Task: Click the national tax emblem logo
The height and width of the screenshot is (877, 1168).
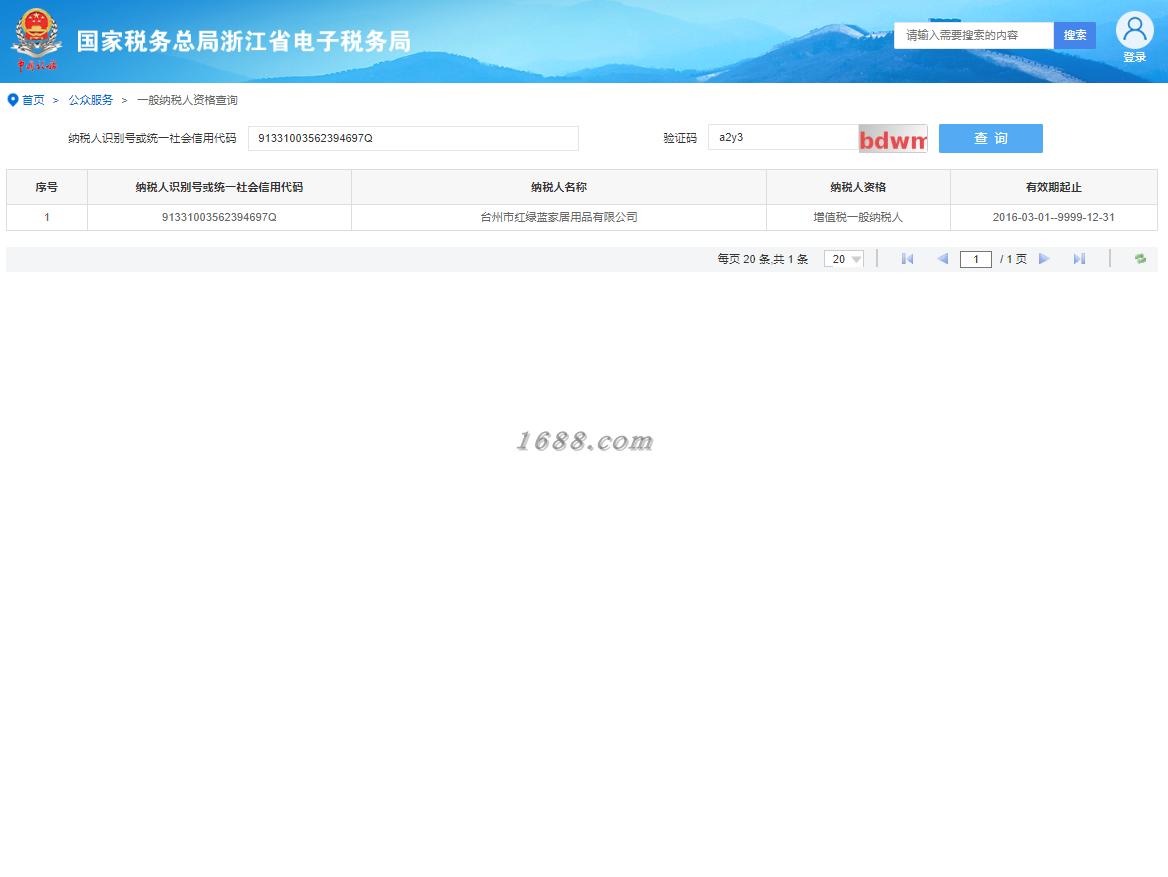Action: (x=36, y=40)
